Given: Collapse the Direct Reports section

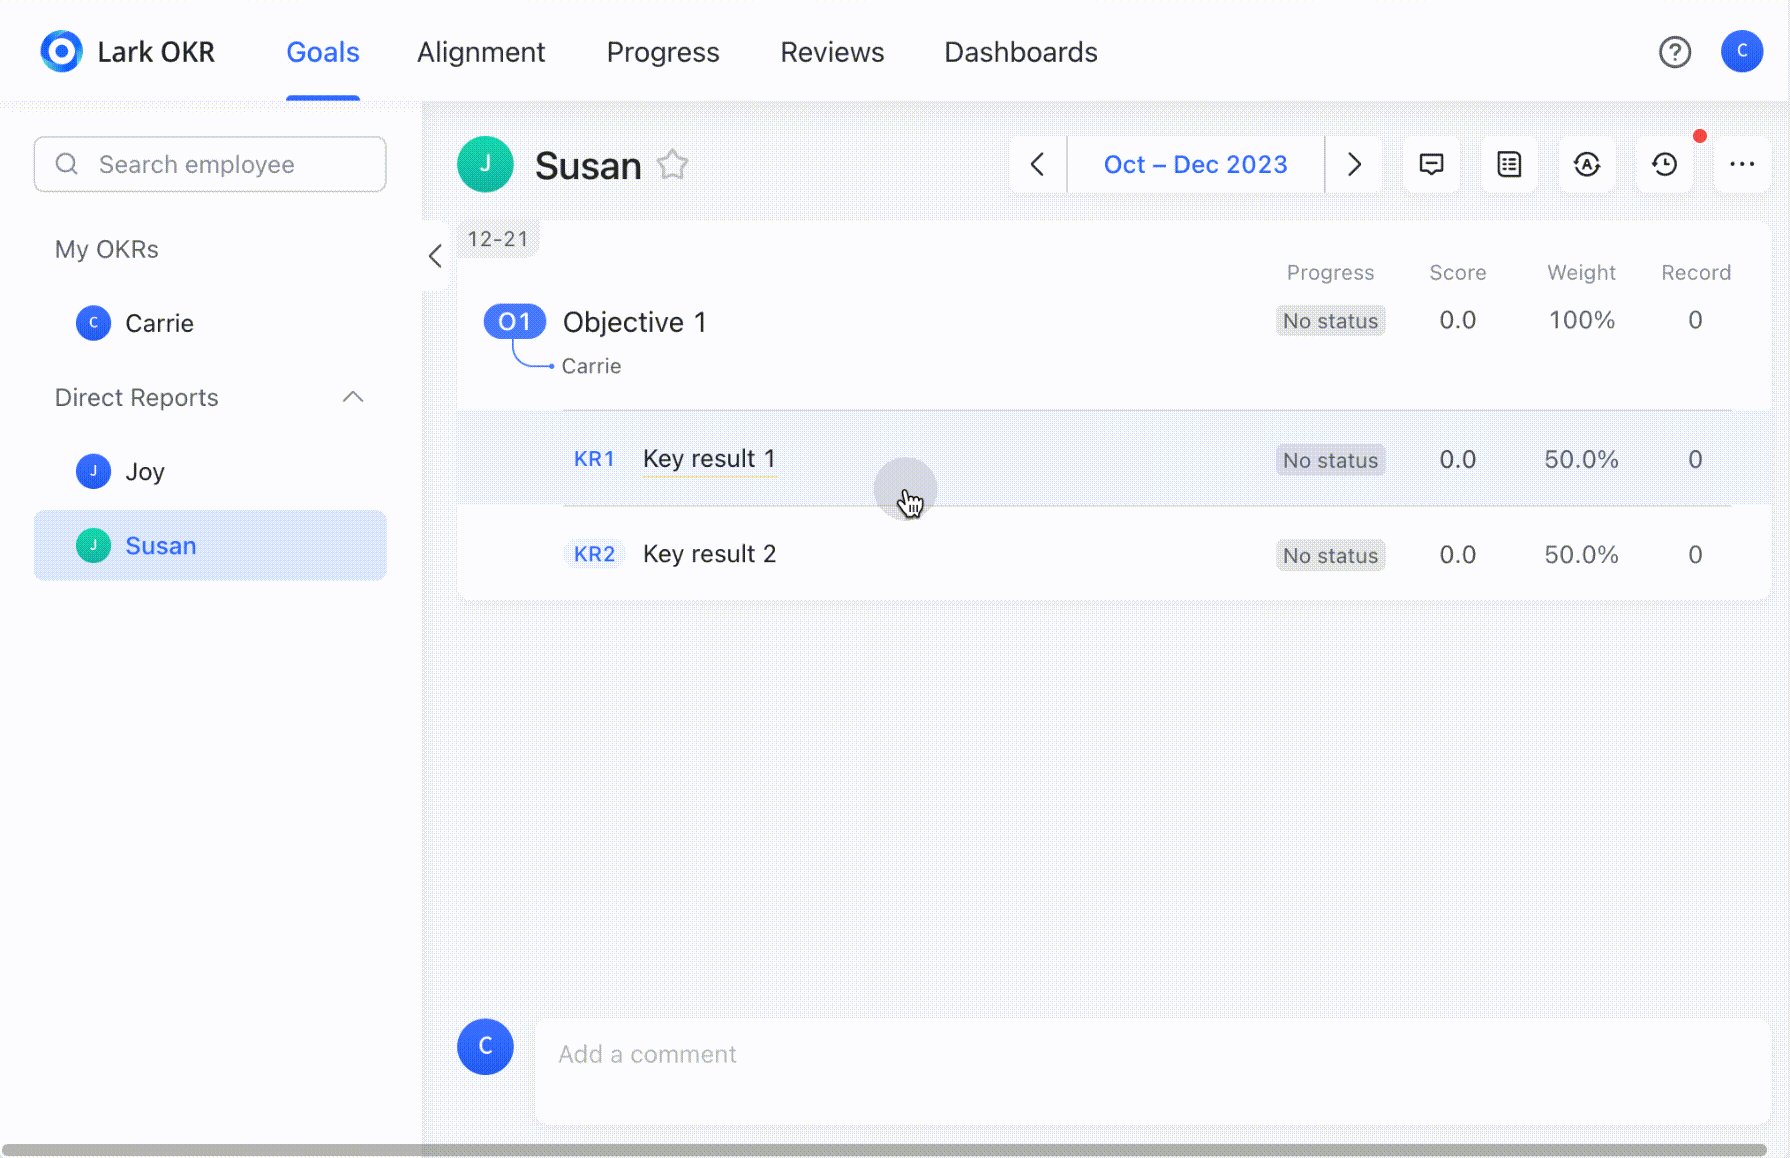Looking at the screenshot, I should [x=352, y=397].
